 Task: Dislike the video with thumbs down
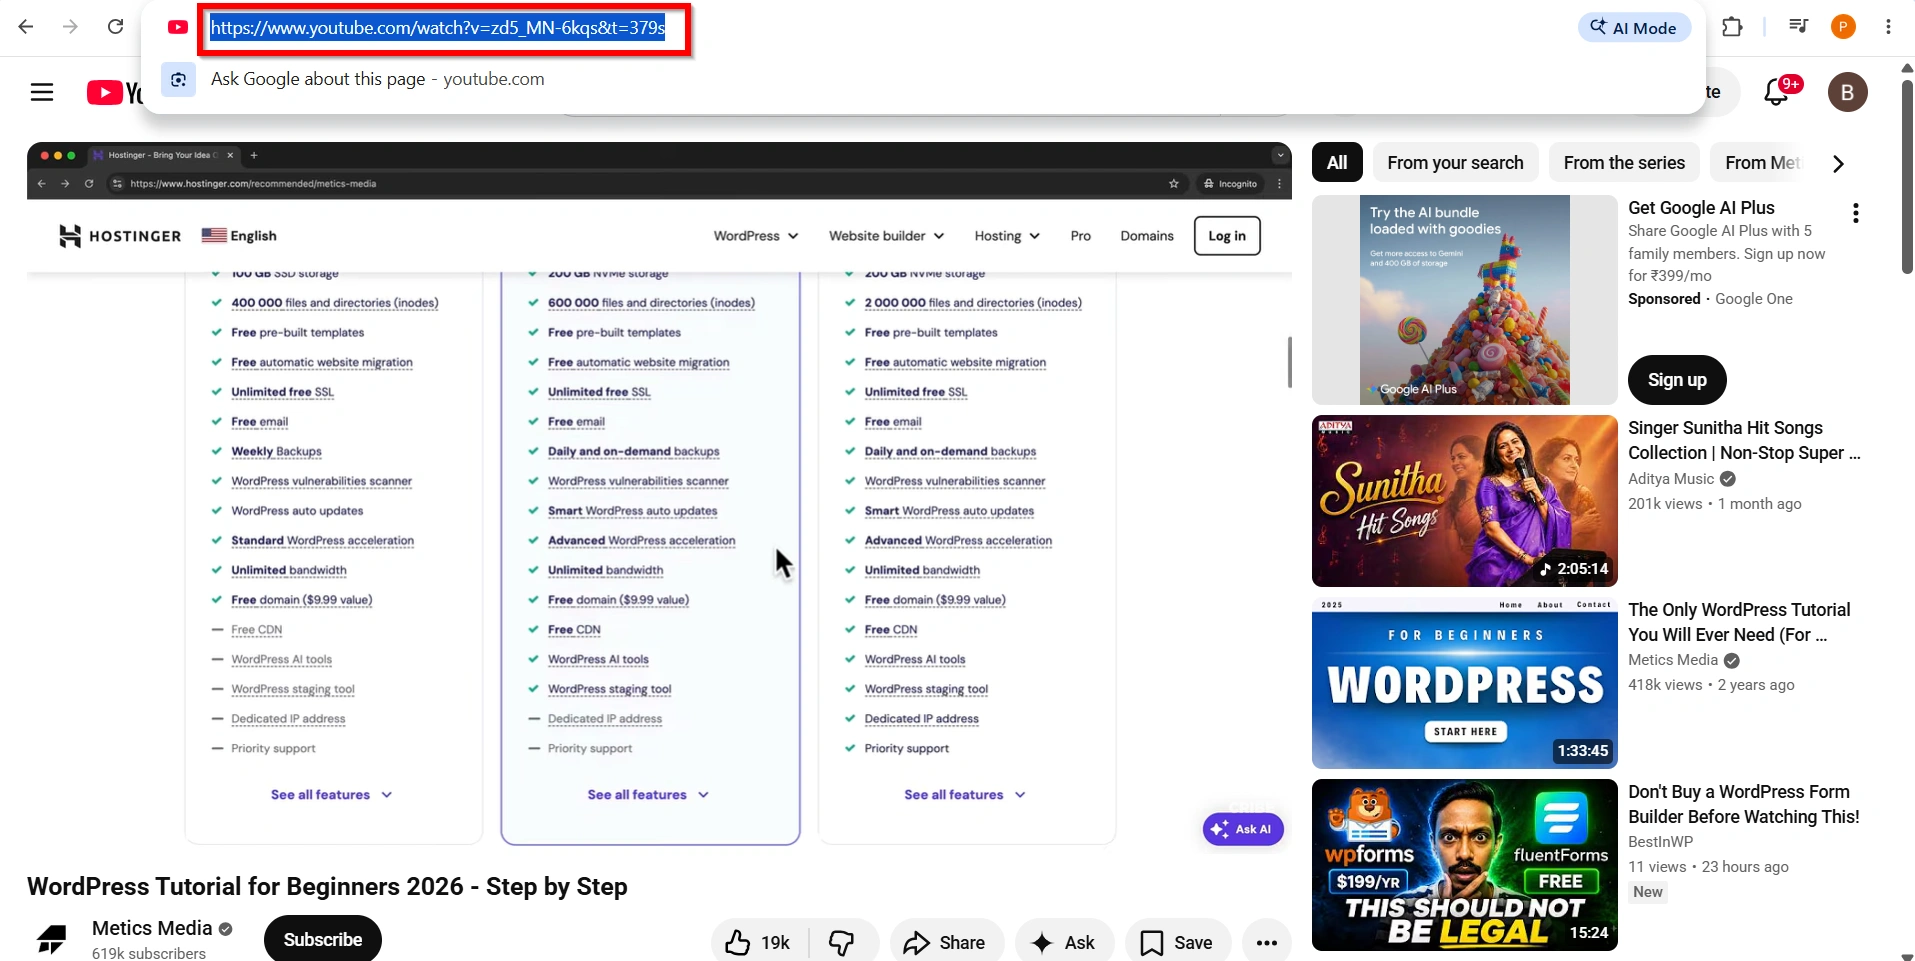(842, 942)
